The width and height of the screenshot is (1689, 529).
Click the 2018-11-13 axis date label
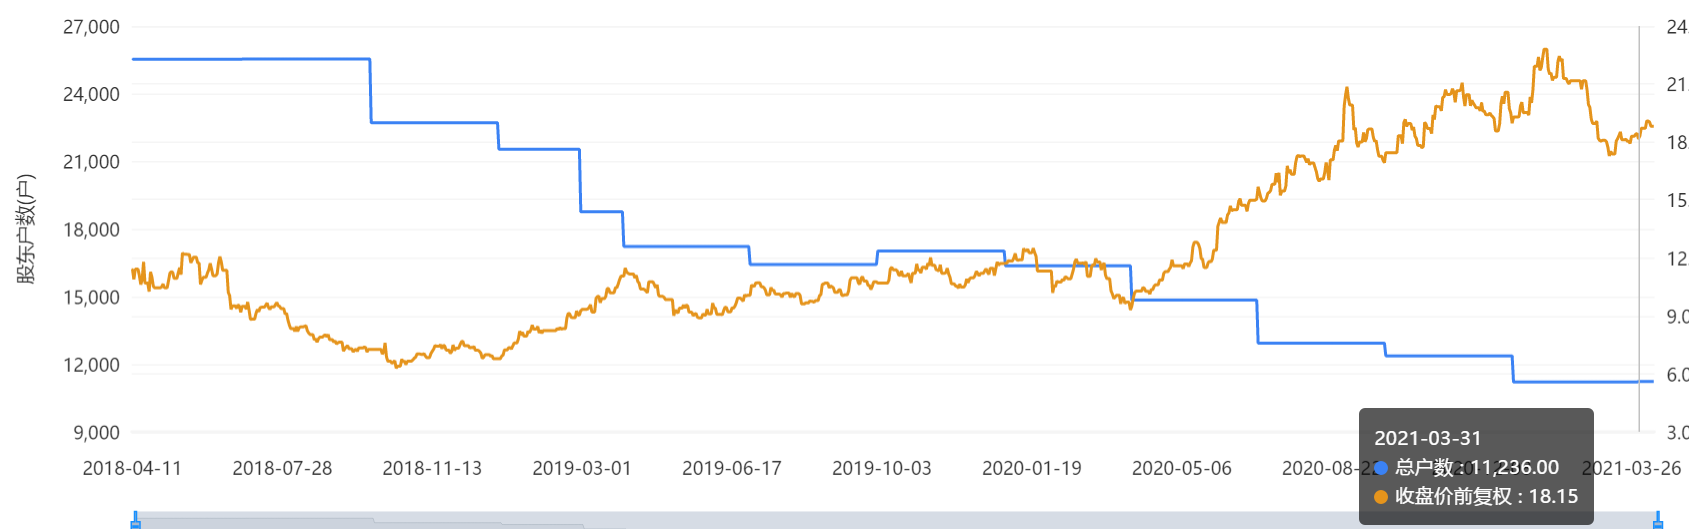pos(432,468)
